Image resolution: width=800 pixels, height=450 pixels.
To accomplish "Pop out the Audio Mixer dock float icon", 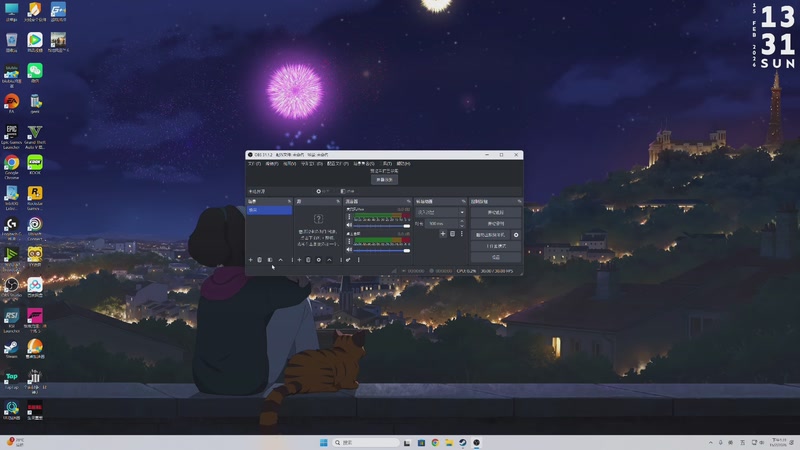I will click(x=409, y=202).
